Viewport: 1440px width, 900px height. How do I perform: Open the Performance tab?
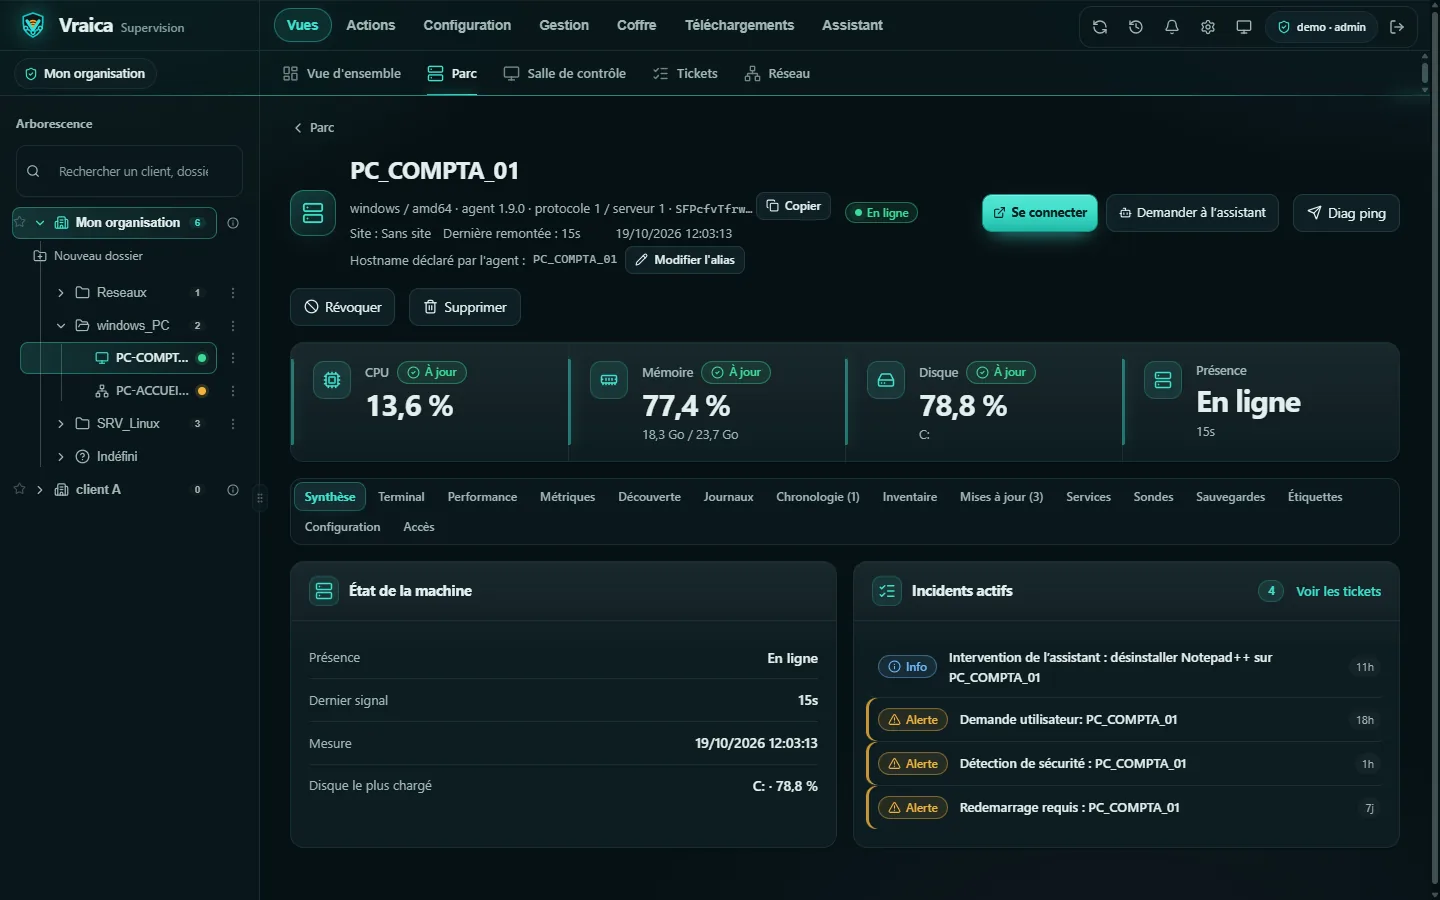(482, 497)
